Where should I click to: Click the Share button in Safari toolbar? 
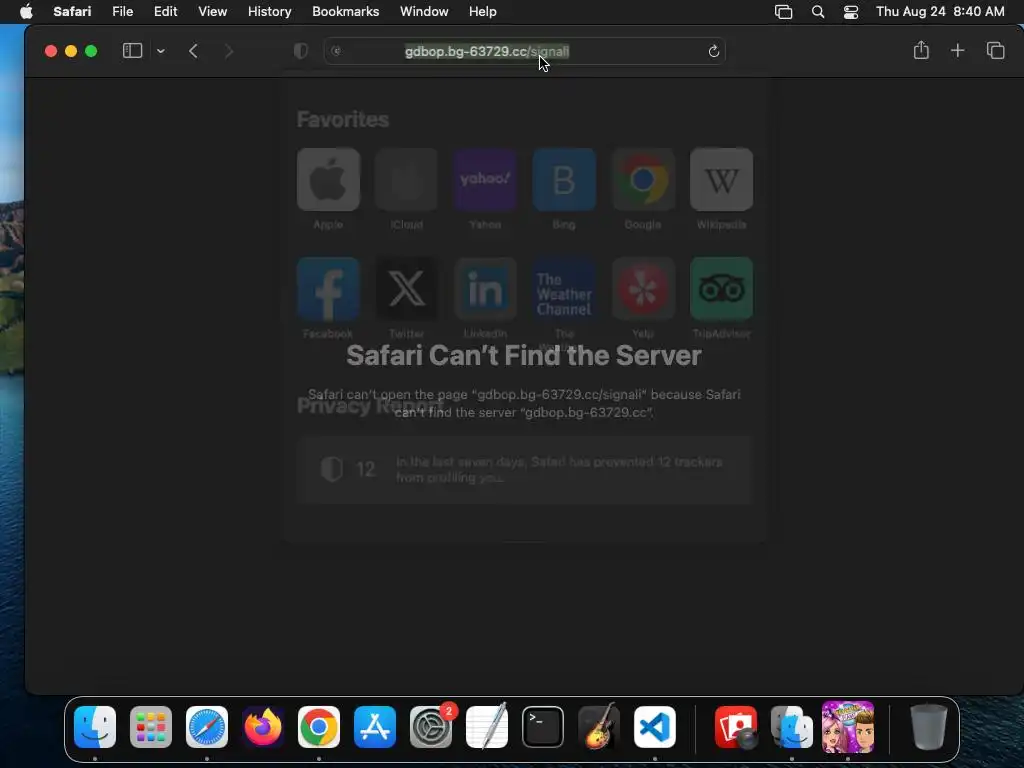pos(921,50)
